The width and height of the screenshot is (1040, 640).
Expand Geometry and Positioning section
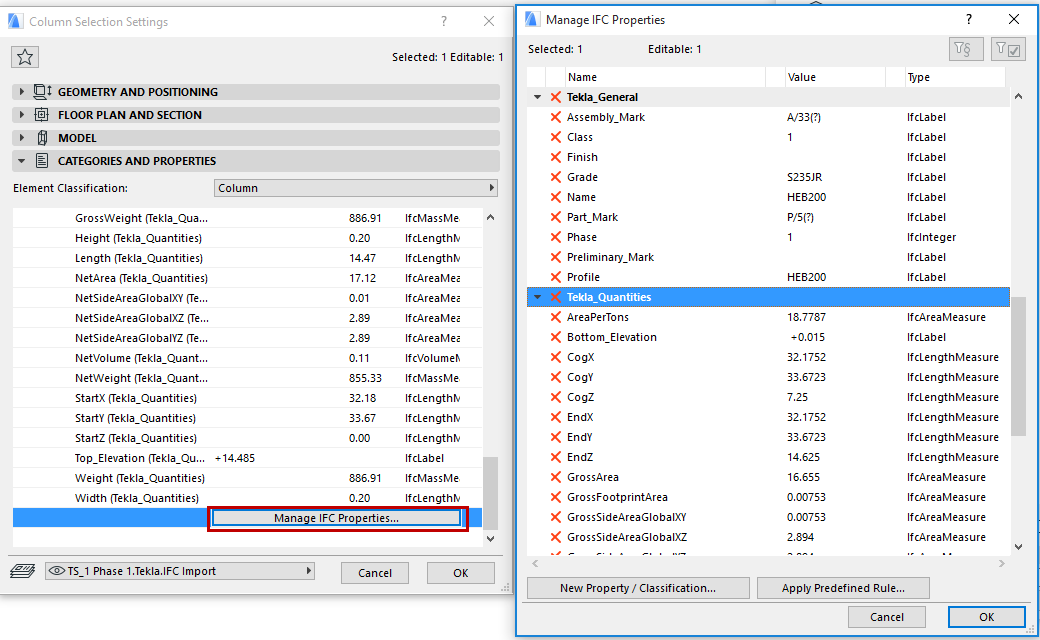point(21,92)
